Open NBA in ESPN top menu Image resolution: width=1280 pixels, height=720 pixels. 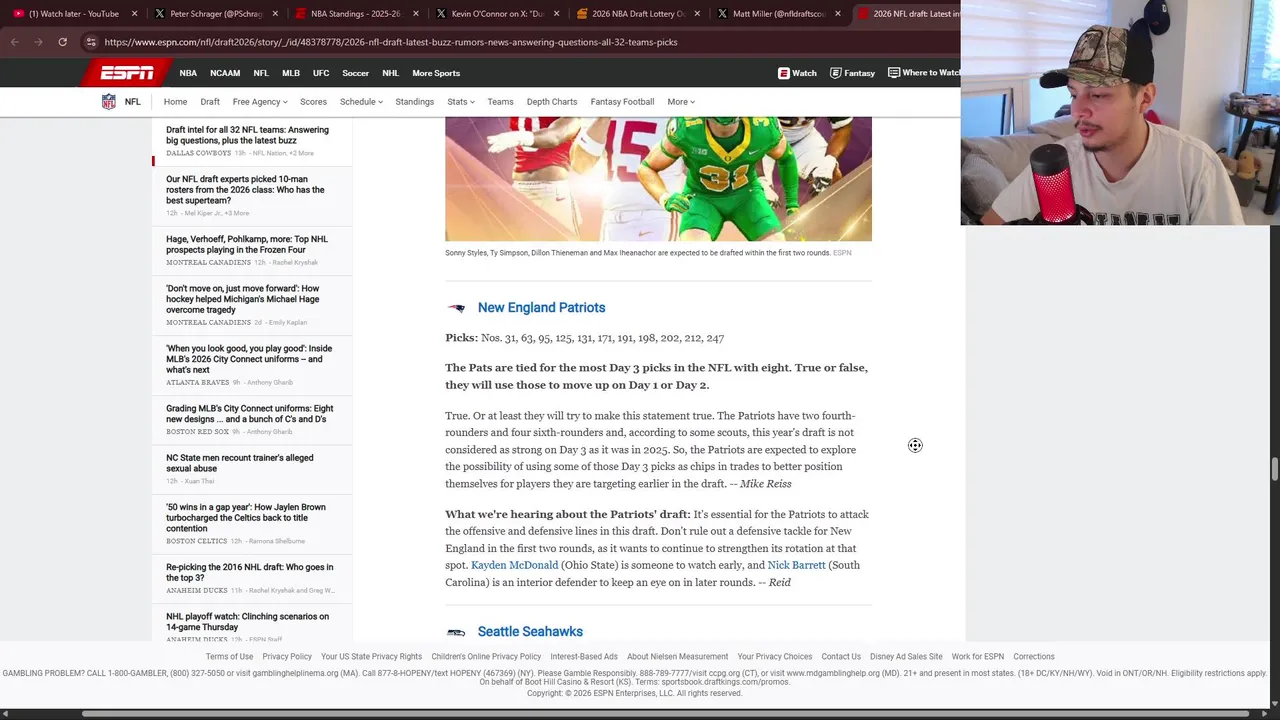[x=188, y=73]
